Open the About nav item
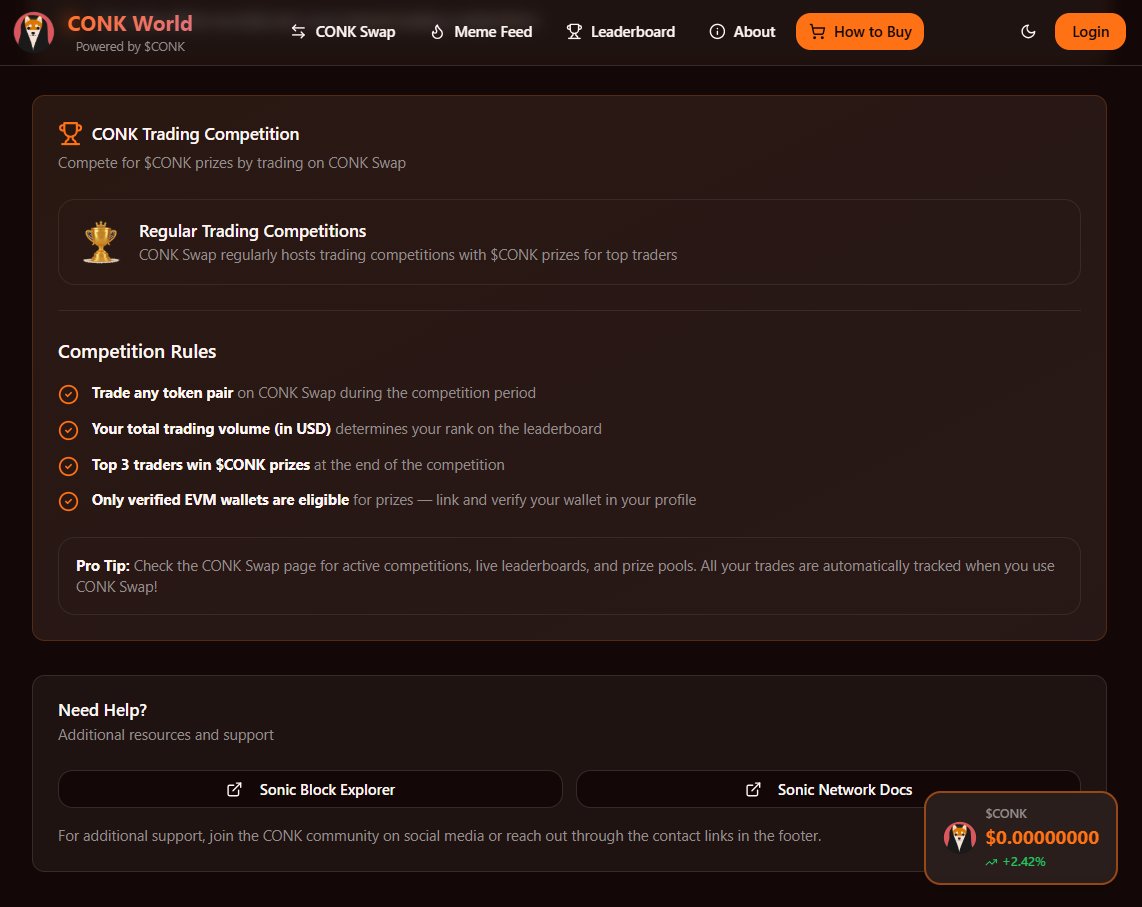This screenshot has height=907, width=1142. click(x=742, y=32)
